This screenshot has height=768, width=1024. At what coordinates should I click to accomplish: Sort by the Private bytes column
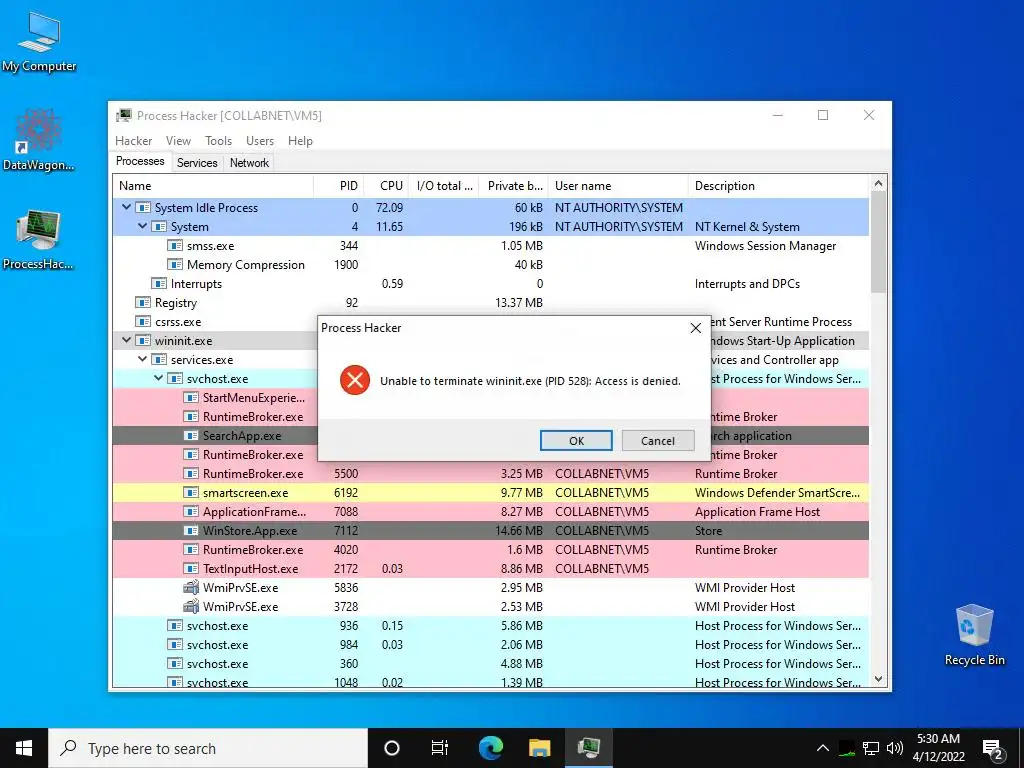(513, 185)
